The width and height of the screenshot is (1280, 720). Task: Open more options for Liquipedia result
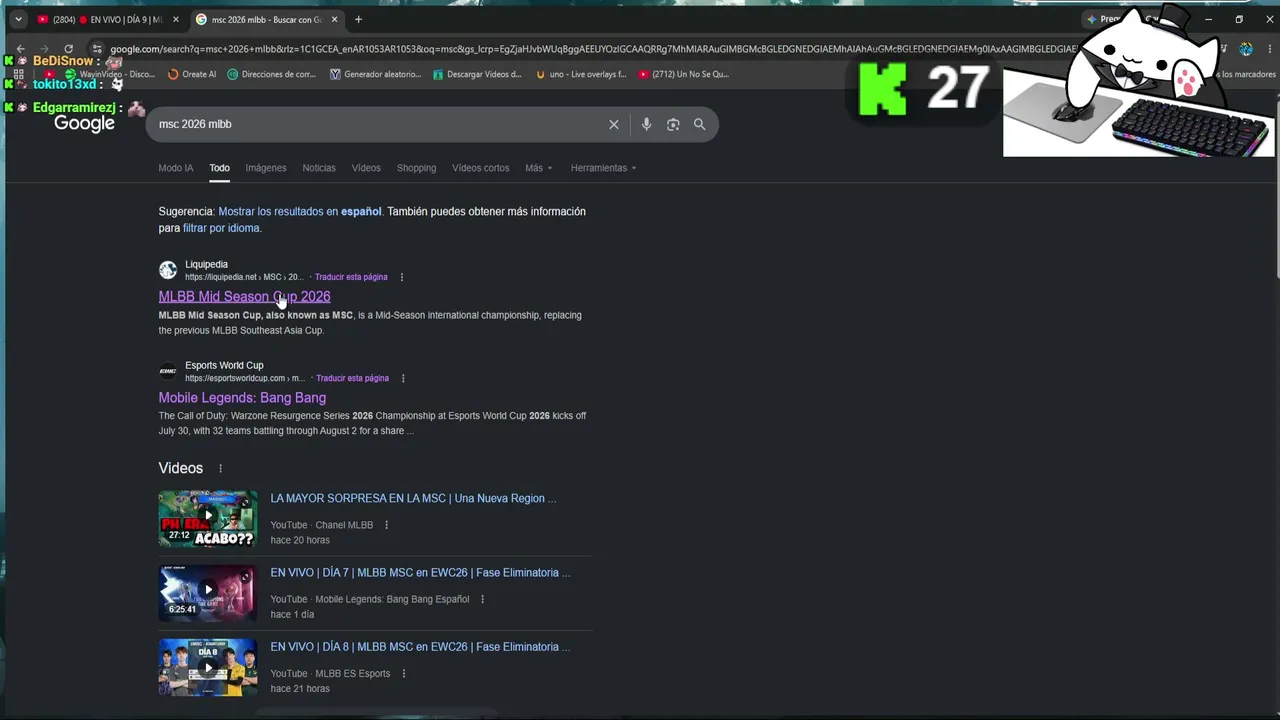(402, 277)
